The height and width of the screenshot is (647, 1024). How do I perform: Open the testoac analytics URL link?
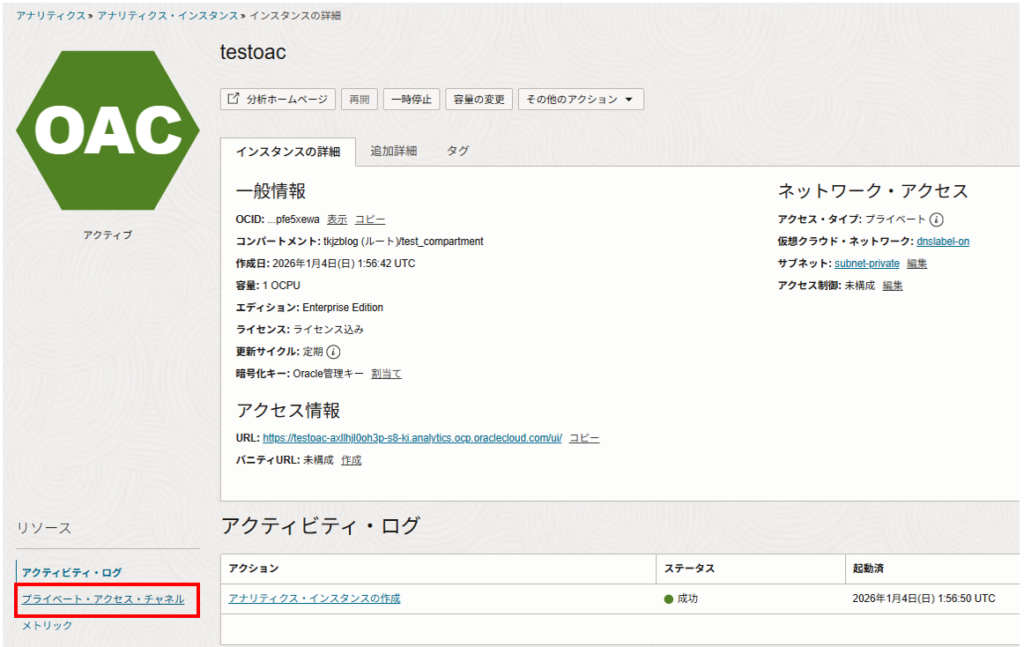(x=412, y=438)
